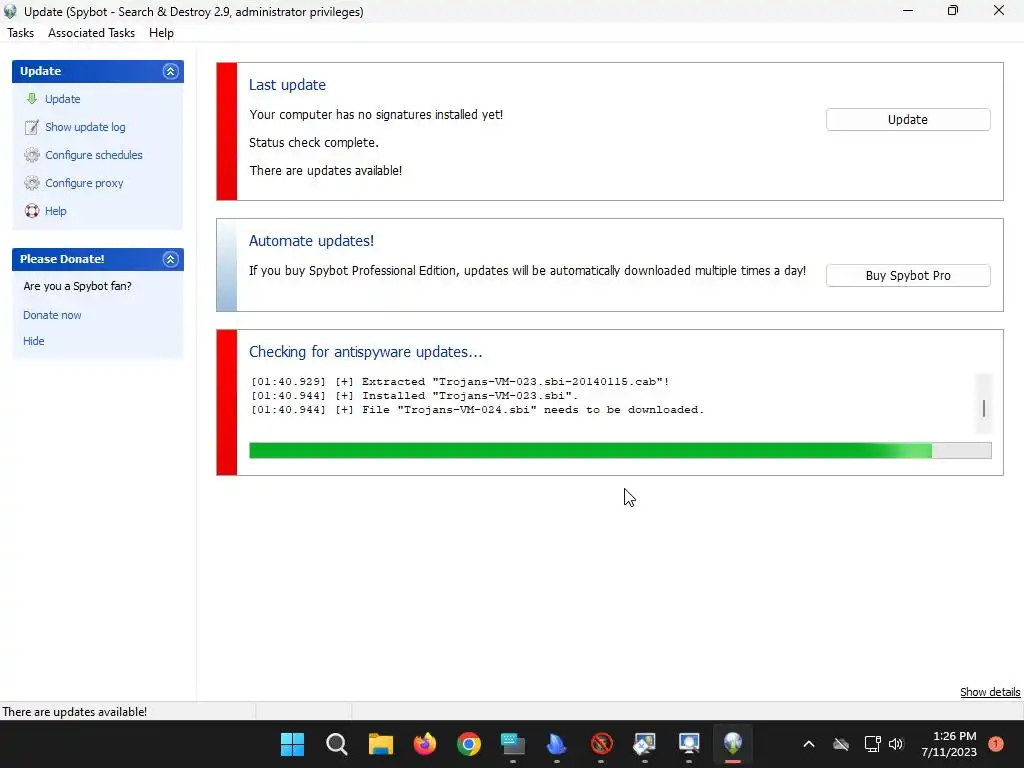1024x768 pixels.
Task: Click 'Checking for antispyware updates...' heading
Action: pyautogui.click(x=366, y=352)
